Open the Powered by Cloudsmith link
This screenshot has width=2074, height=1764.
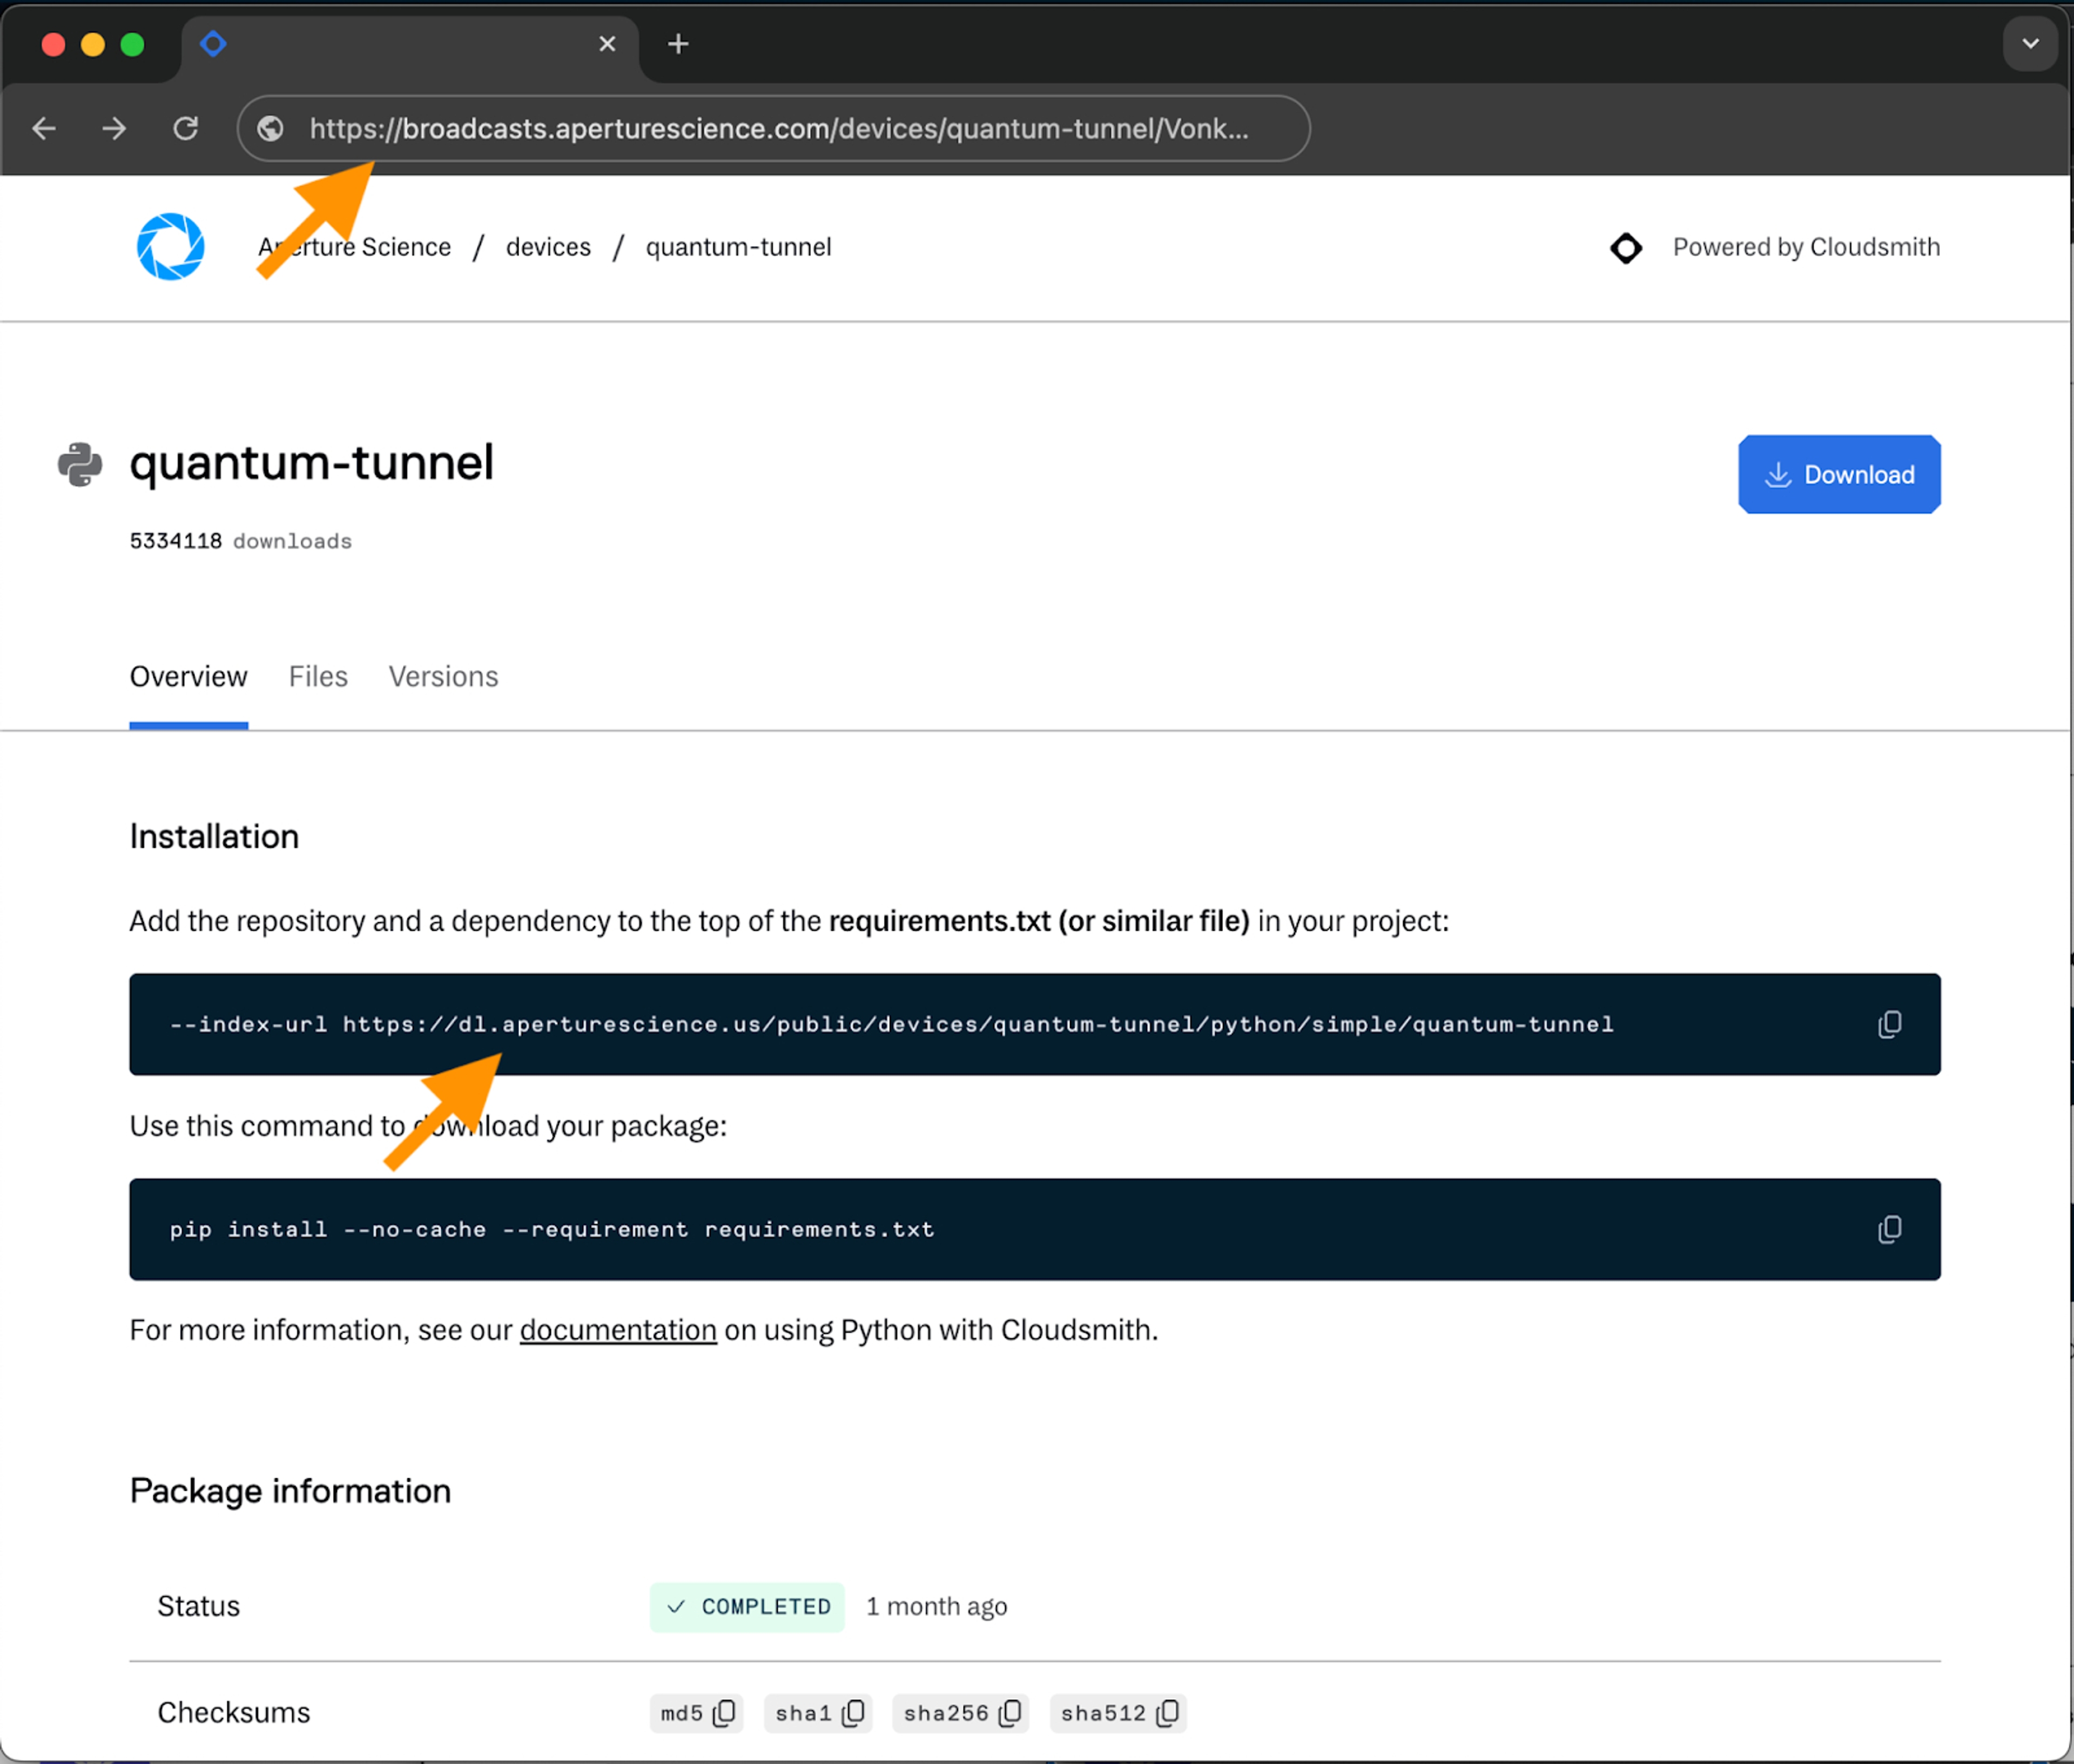click(x=1806, y=247)
